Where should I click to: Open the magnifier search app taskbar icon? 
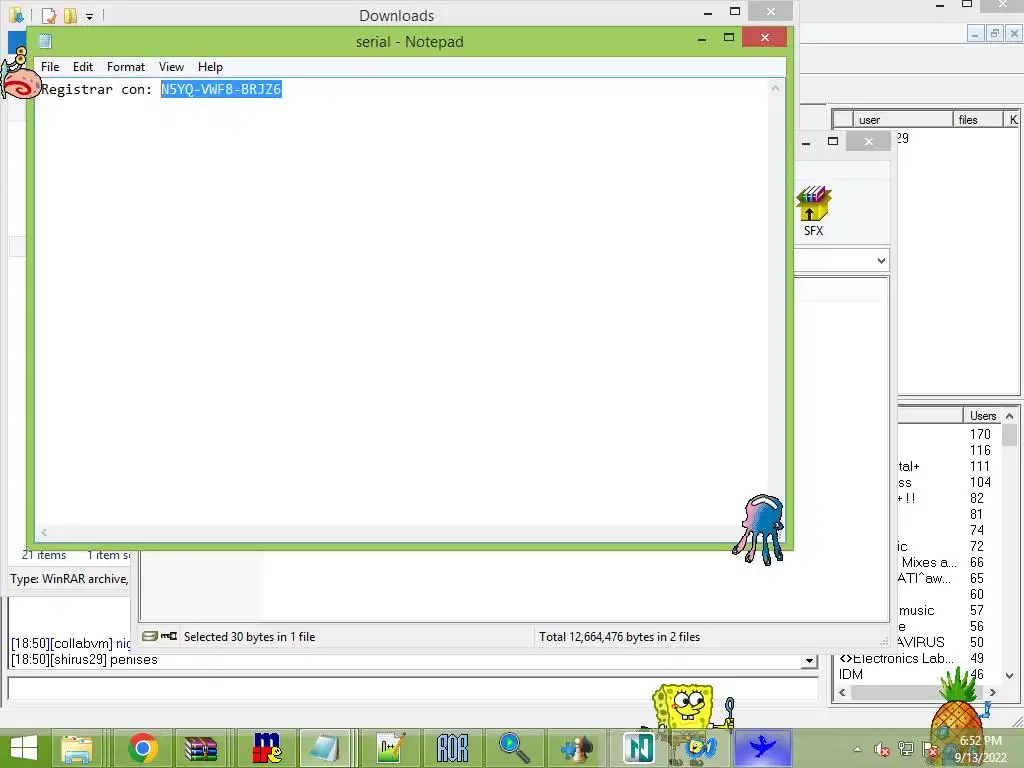(x=514, y=748)
